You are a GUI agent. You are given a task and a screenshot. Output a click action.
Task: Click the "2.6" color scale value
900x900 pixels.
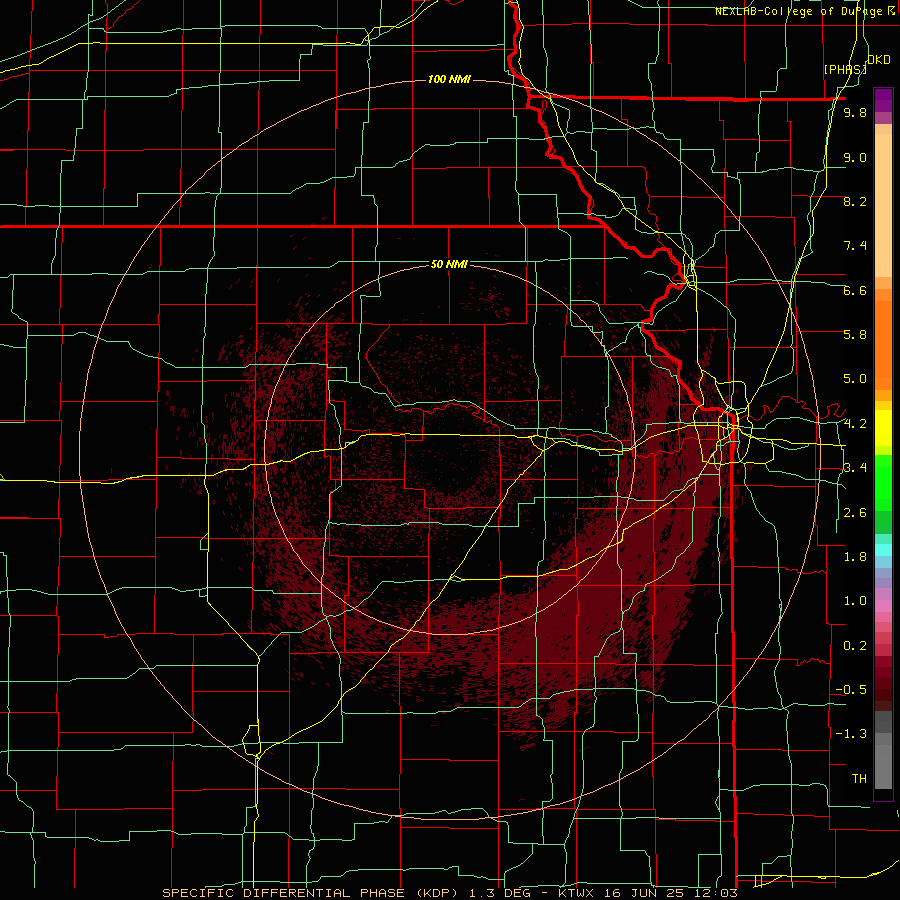855,513
